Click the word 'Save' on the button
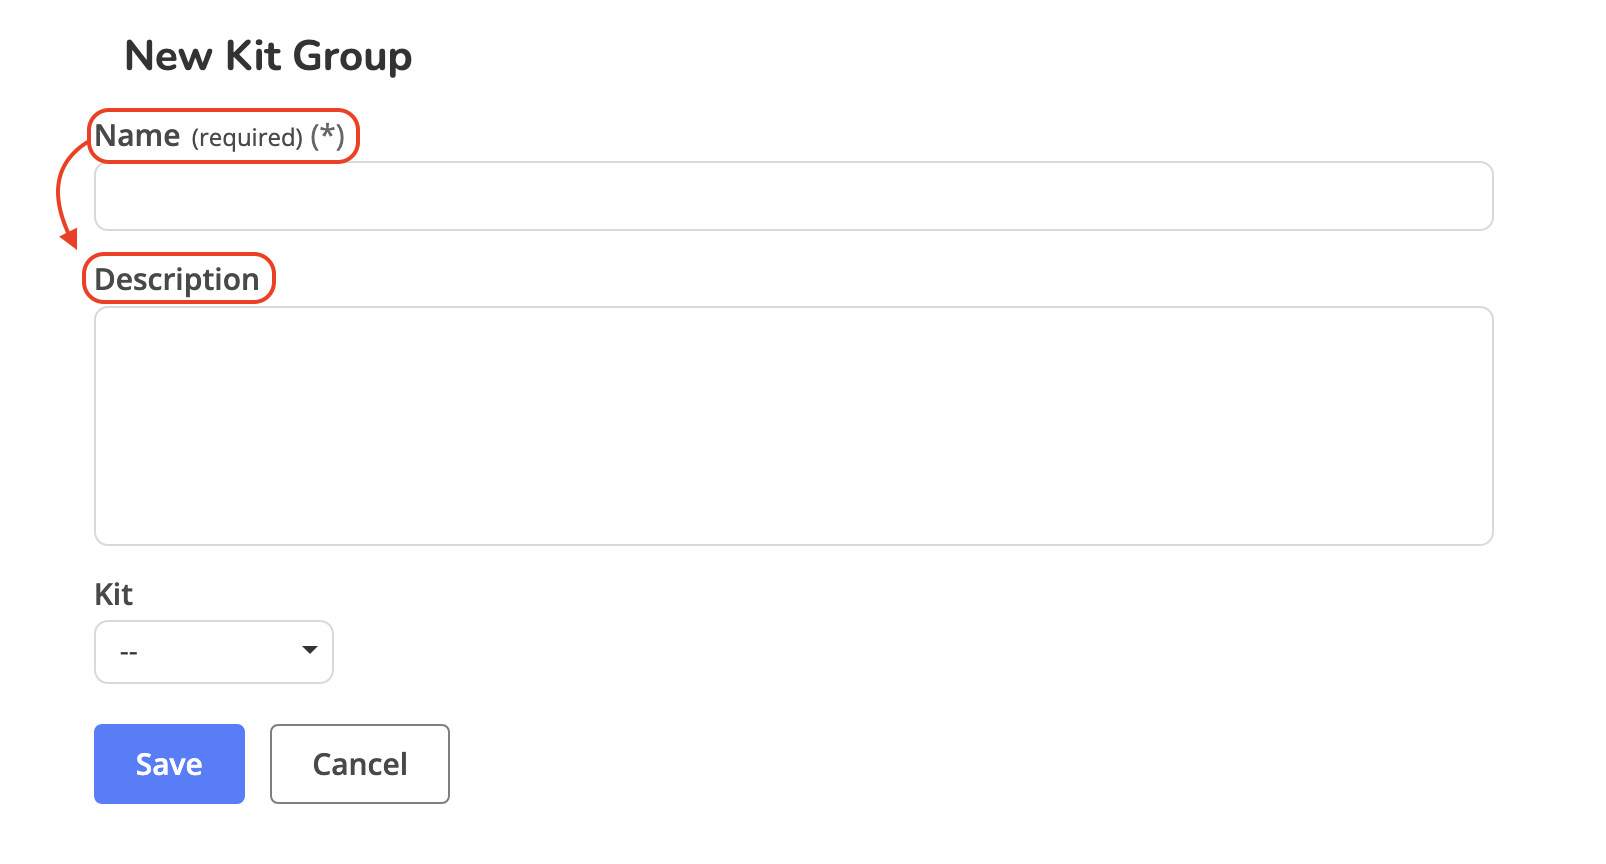 click(169, 765)
